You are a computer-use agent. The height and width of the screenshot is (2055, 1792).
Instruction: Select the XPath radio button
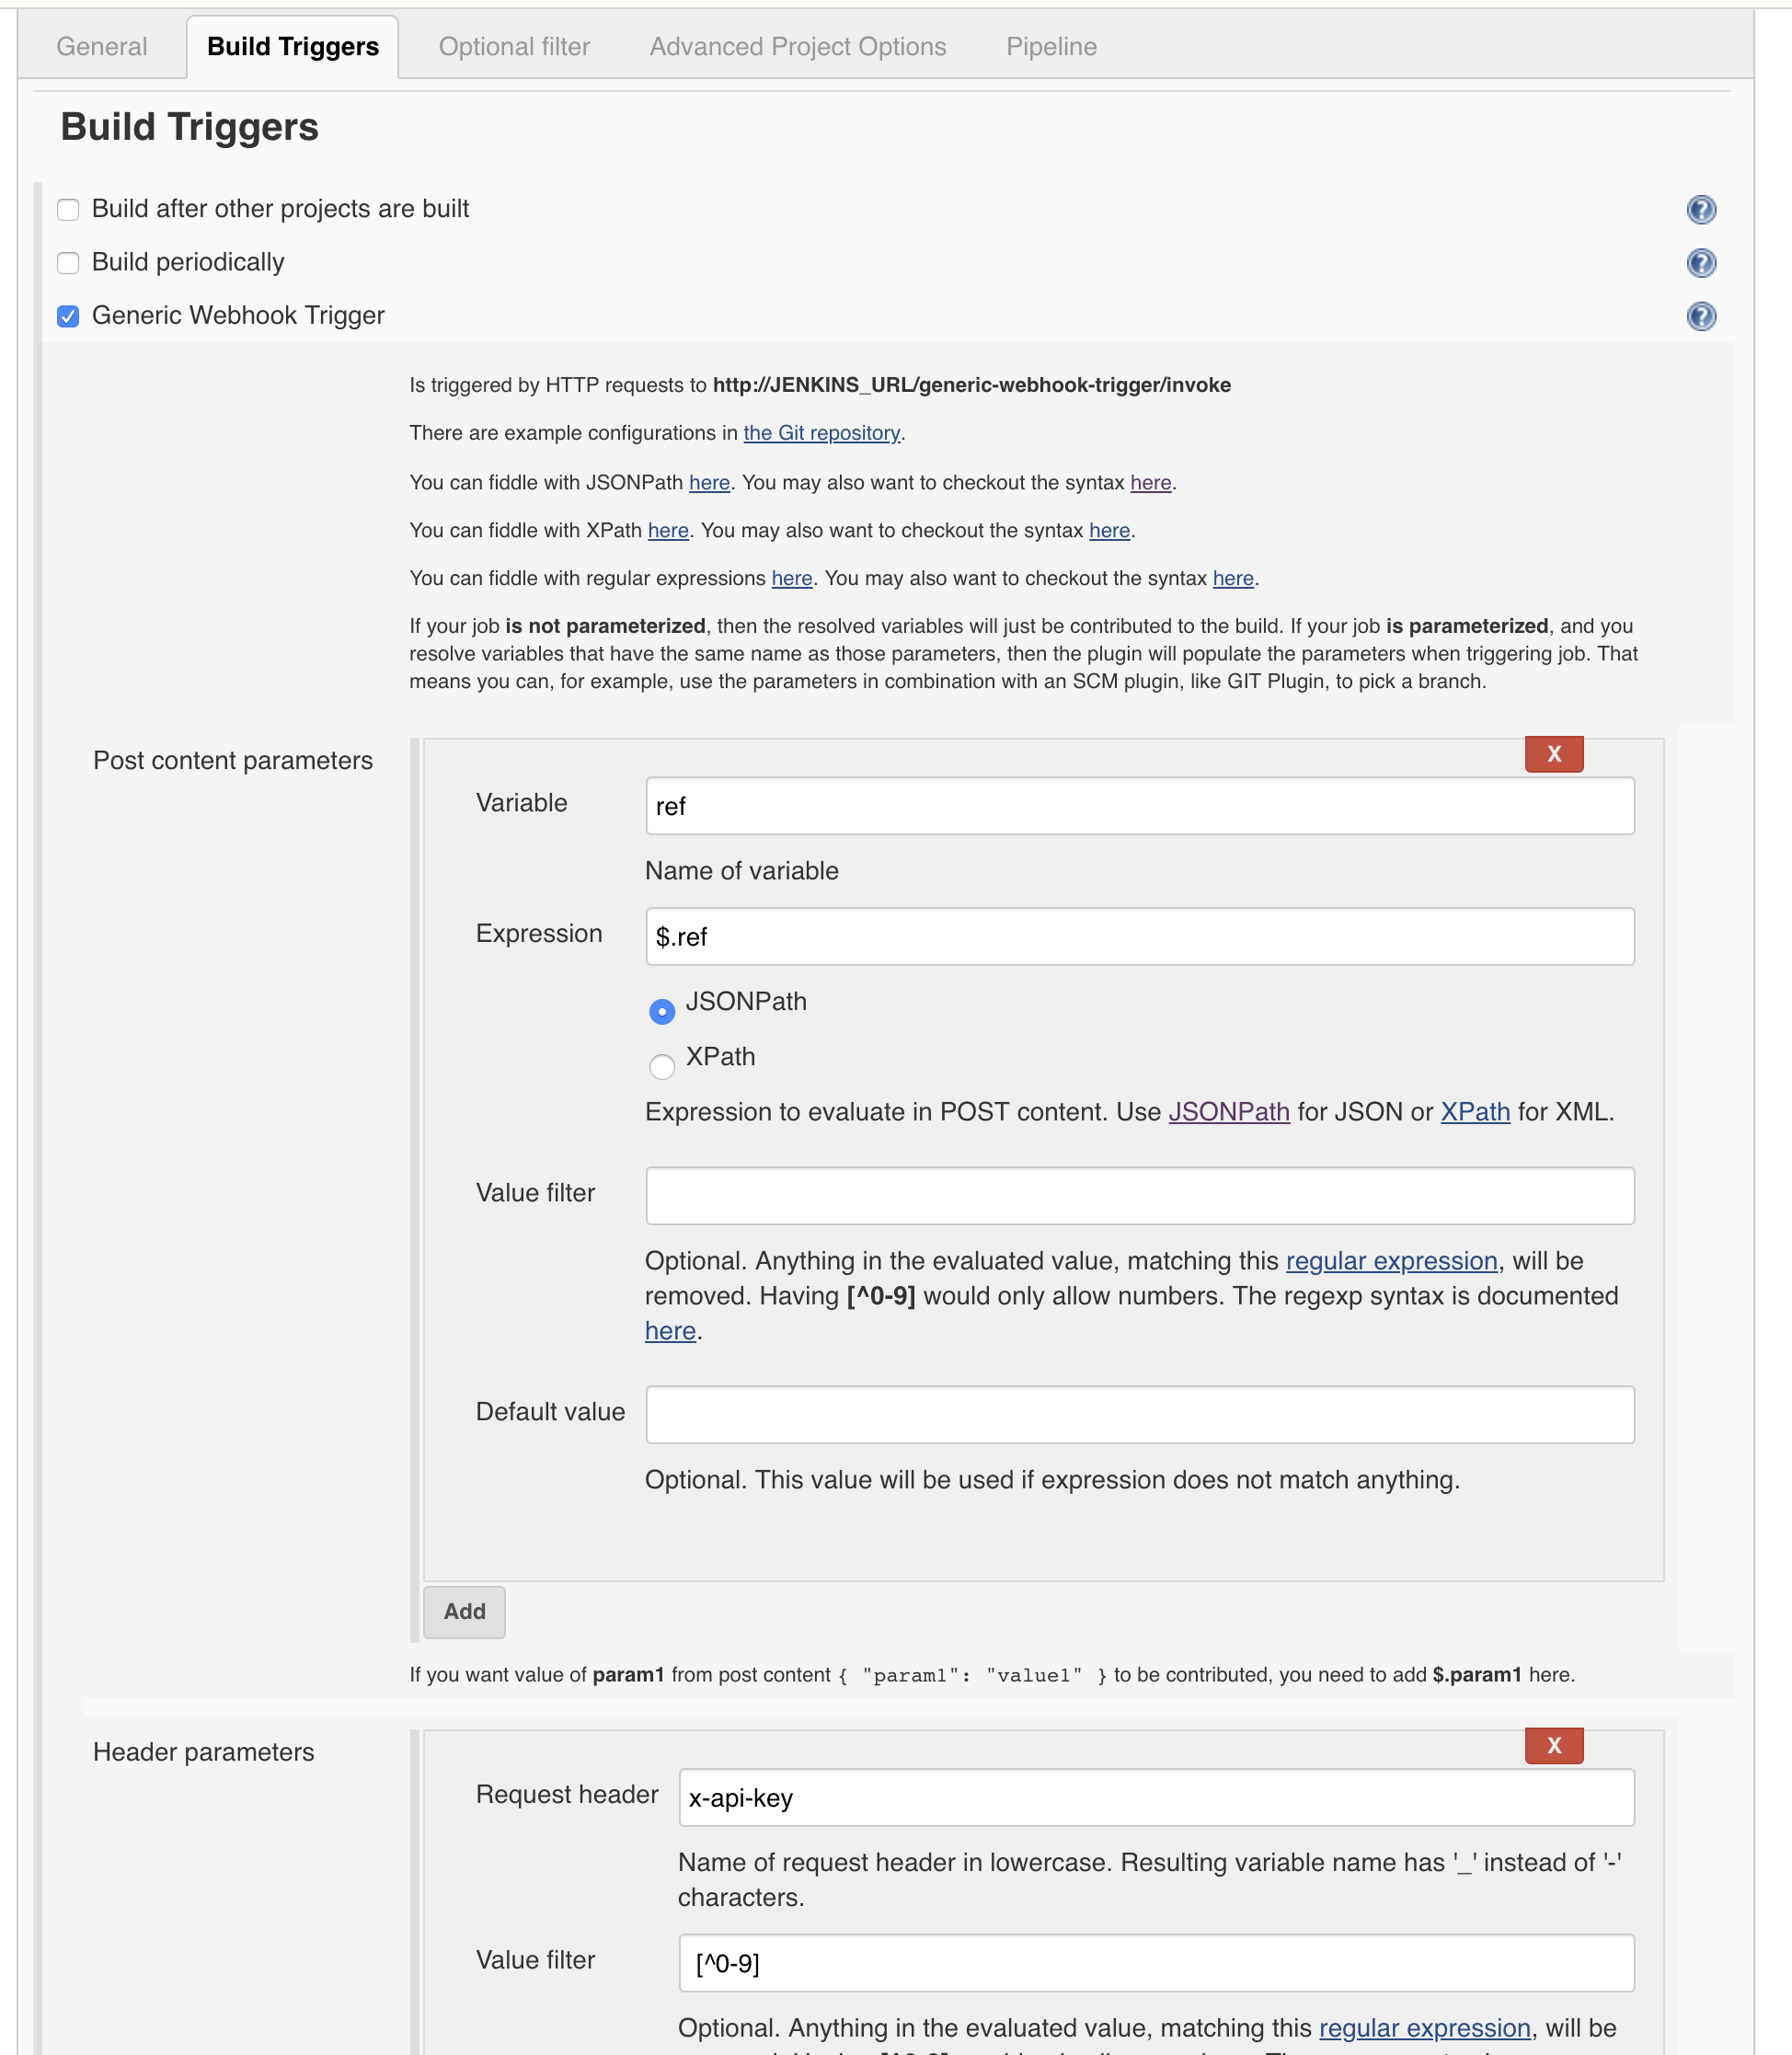661,1066
